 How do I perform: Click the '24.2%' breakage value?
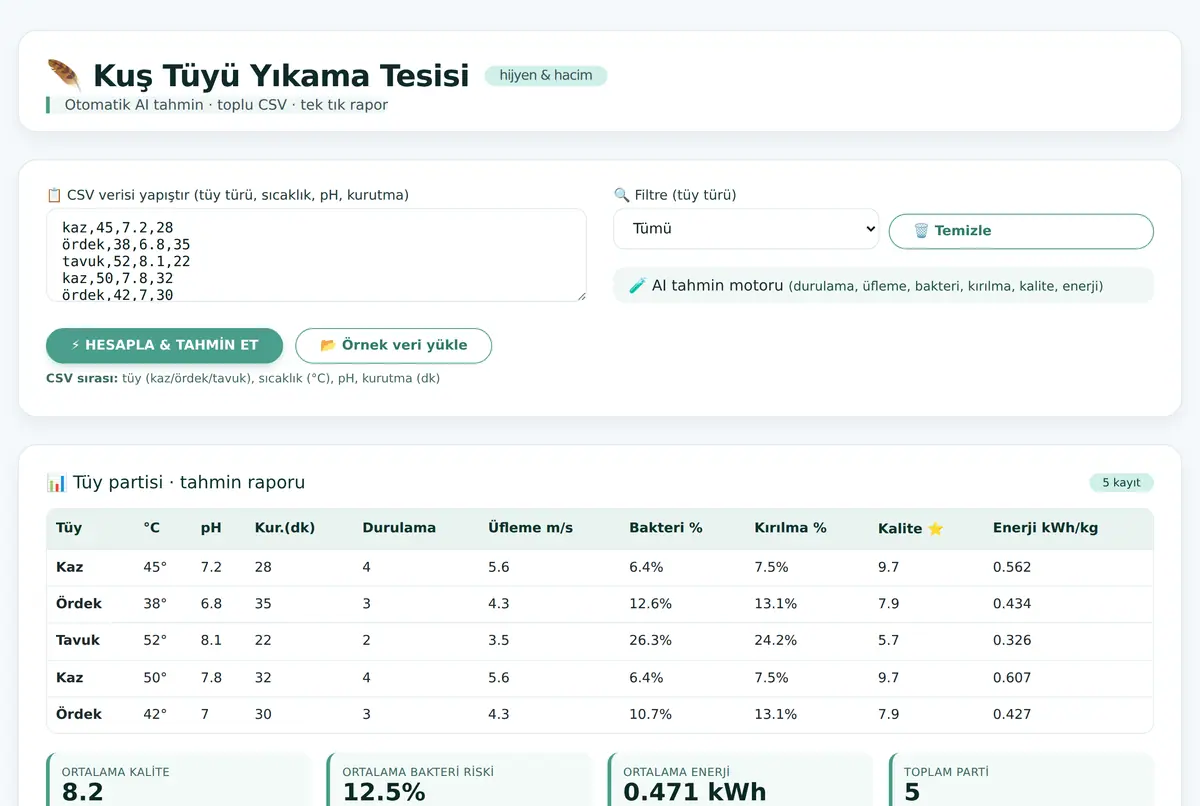775,640
